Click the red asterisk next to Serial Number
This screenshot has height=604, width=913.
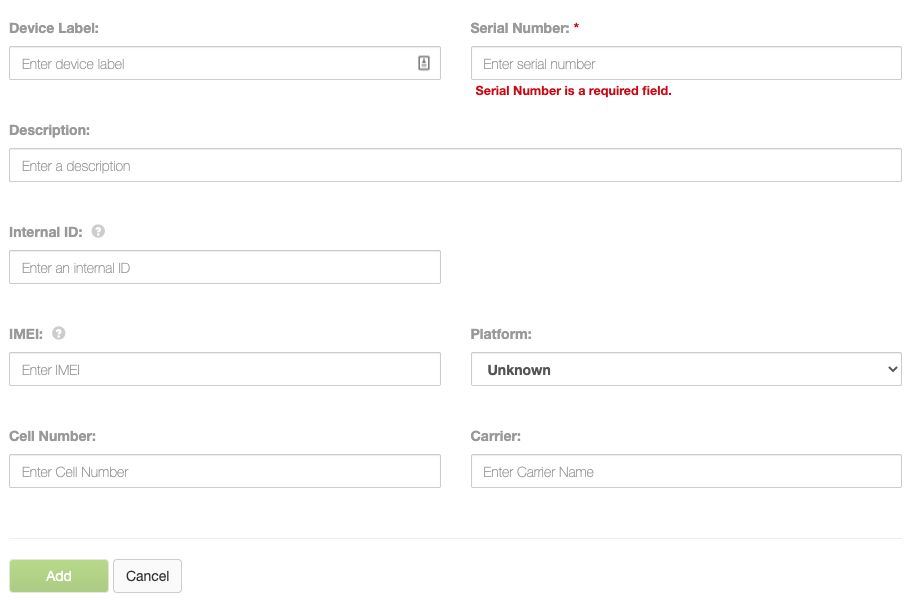(x=577, y=28)
